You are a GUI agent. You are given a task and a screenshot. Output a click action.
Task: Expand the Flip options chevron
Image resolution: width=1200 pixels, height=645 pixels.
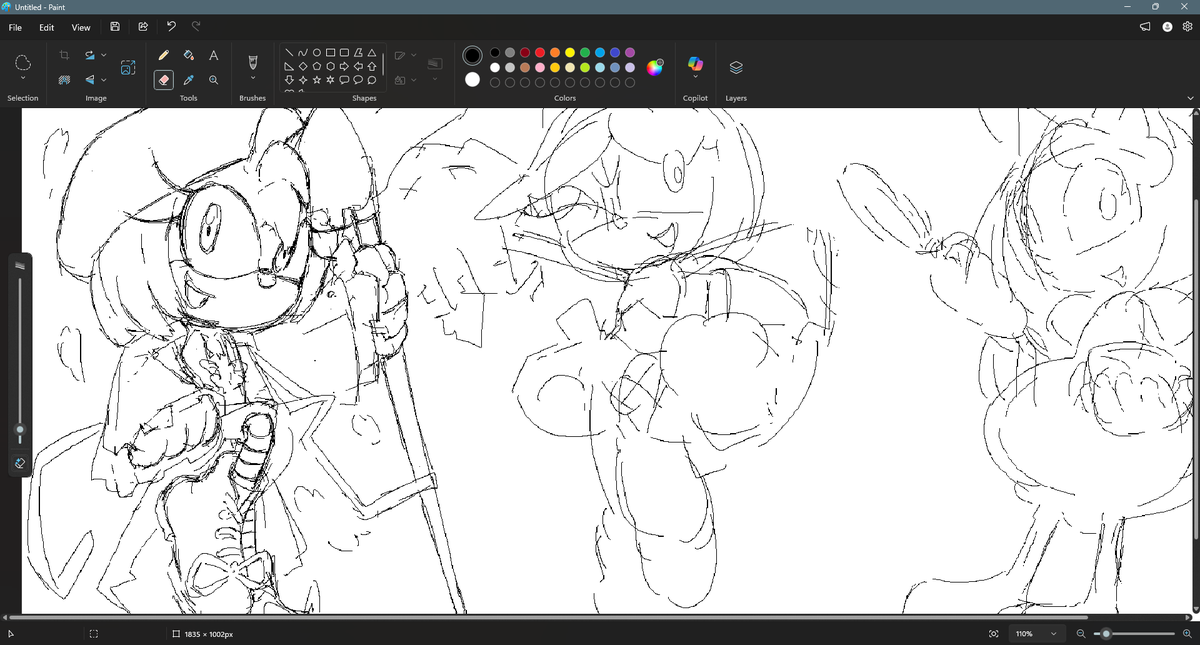pyautogui.click(x=104, y=80)
